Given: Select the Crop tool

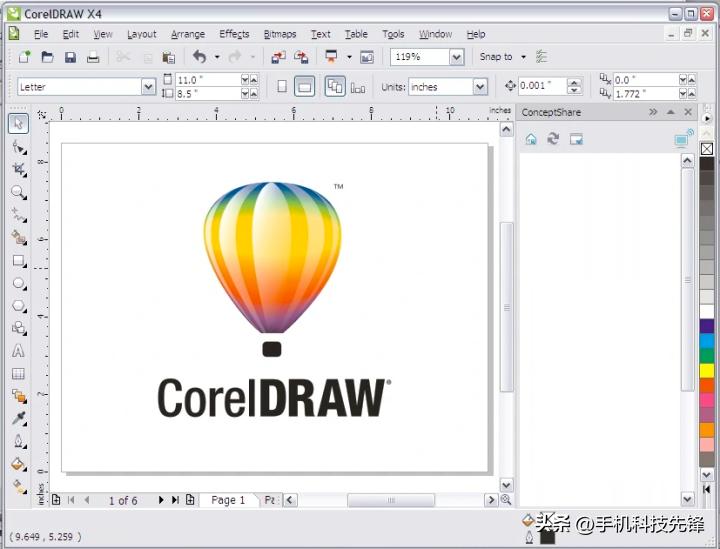Looking at the screenshot, I should pos(18,169).
